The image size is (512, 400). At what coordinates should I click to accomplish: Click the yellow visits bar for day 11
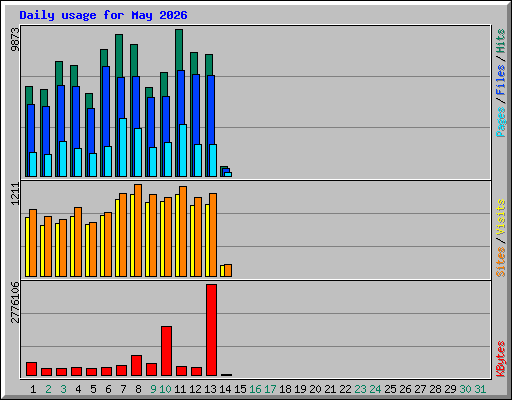177,235
